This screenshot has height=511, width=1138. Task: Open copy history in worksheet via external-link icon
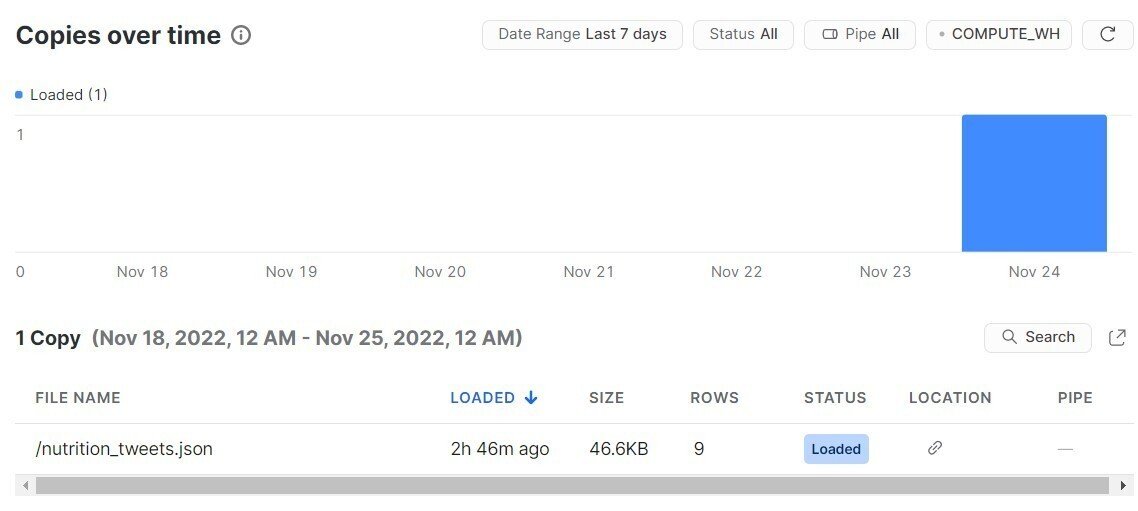pos(1117,338)
